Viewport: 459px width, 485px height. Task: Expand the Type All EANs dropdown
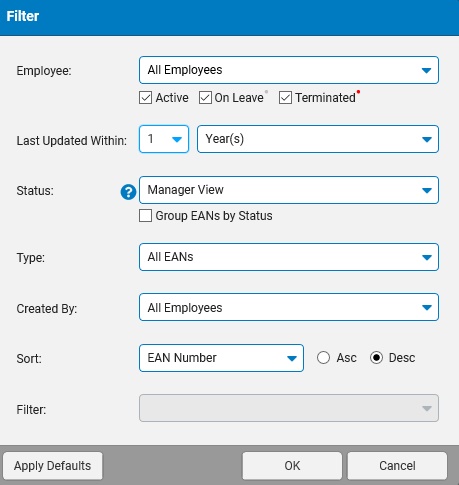(x=289, y=257)
